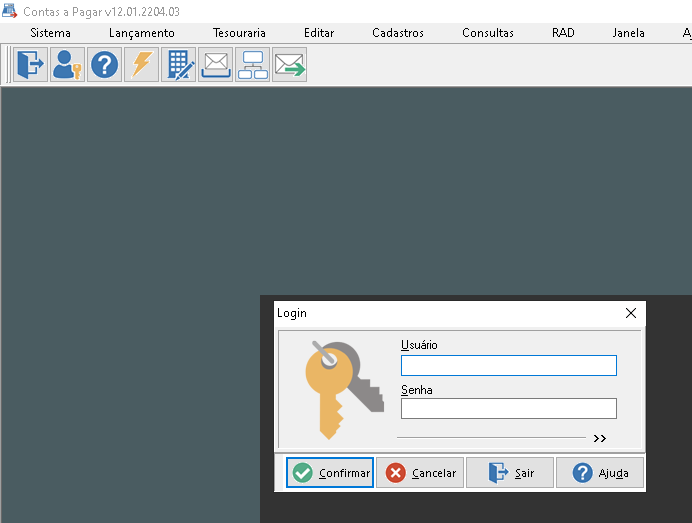The height and width of the screenshot is (523, 692).
Task: Click the Senha password field
Action: coord(509,409)
